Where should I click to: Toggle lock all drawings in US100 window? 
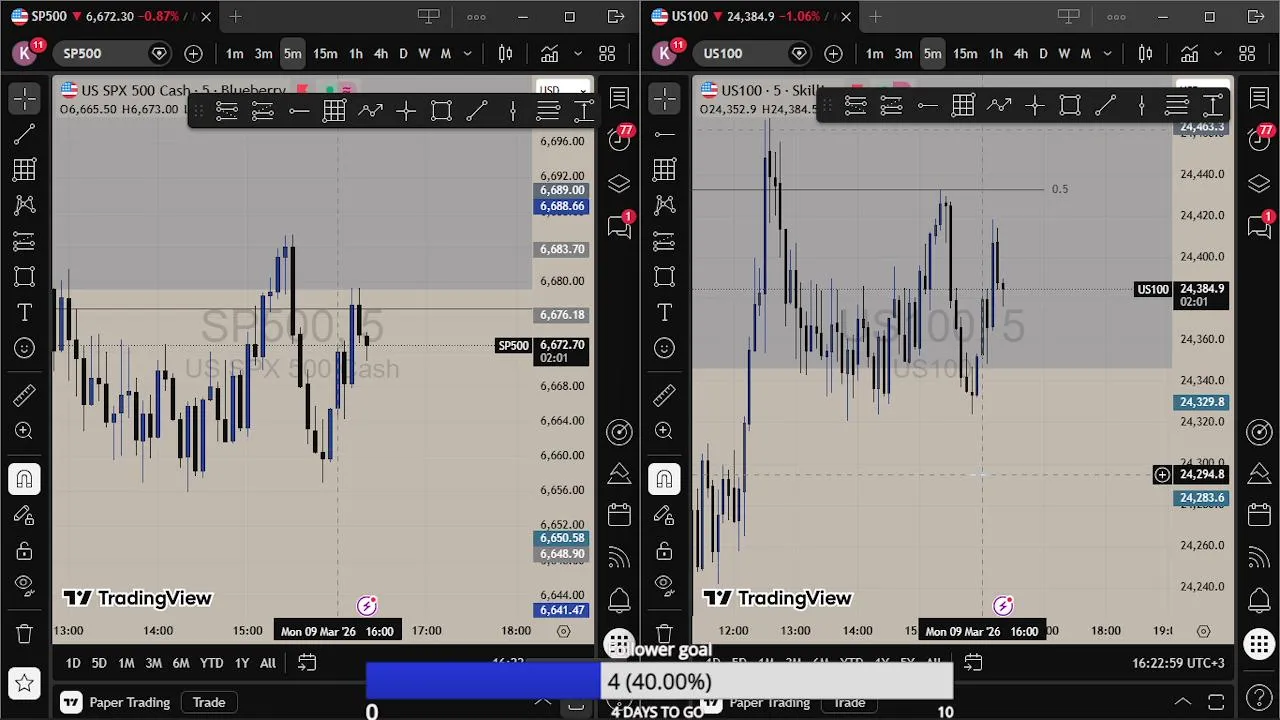[x=664, y=551]
